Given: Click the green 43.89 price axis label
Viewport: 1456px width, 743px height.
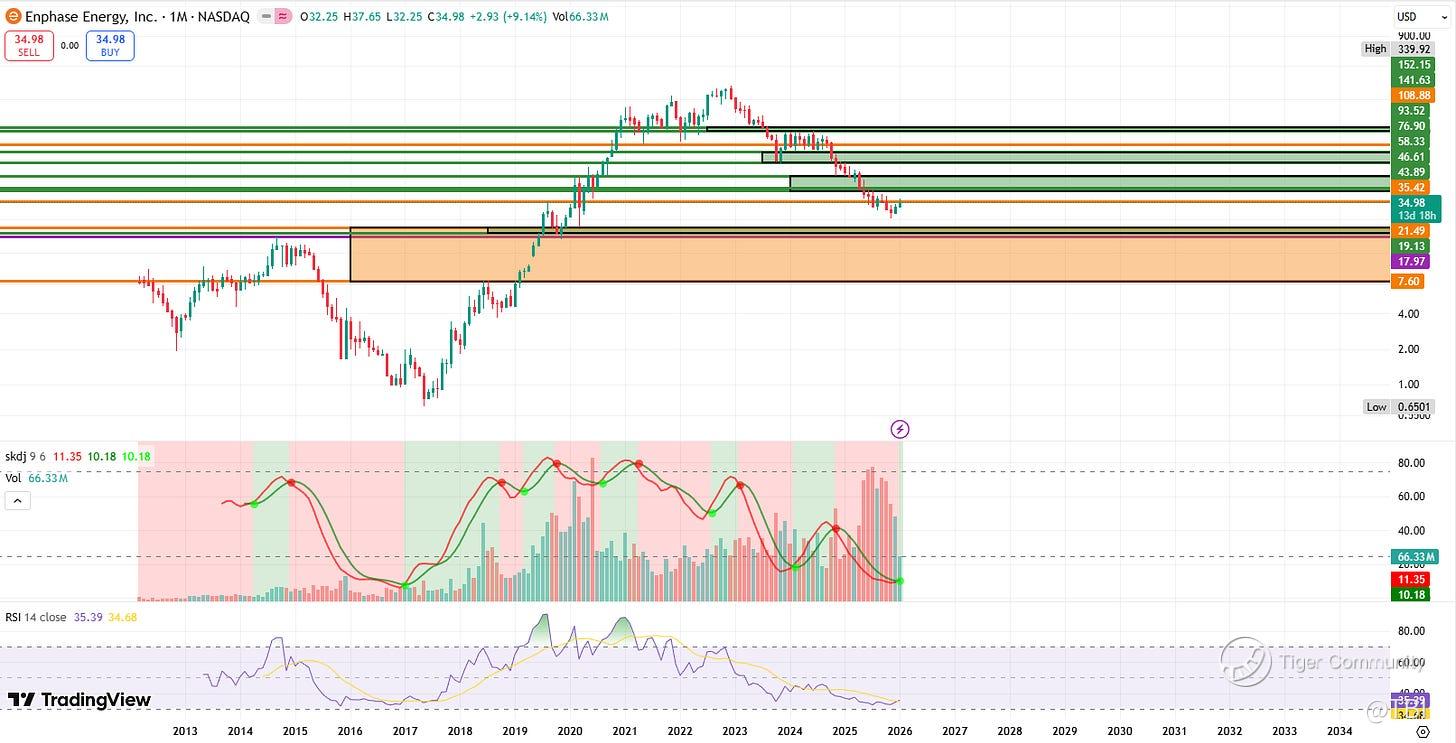Looking at the screenshot, I should [x=1412, y=172].
